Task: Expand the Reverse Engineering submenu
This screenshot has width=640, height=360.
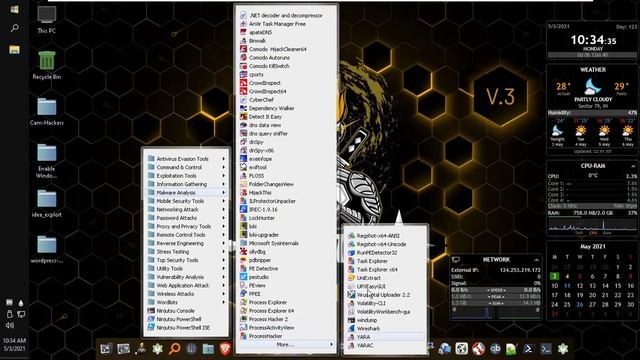Action: tap(187, 243)
